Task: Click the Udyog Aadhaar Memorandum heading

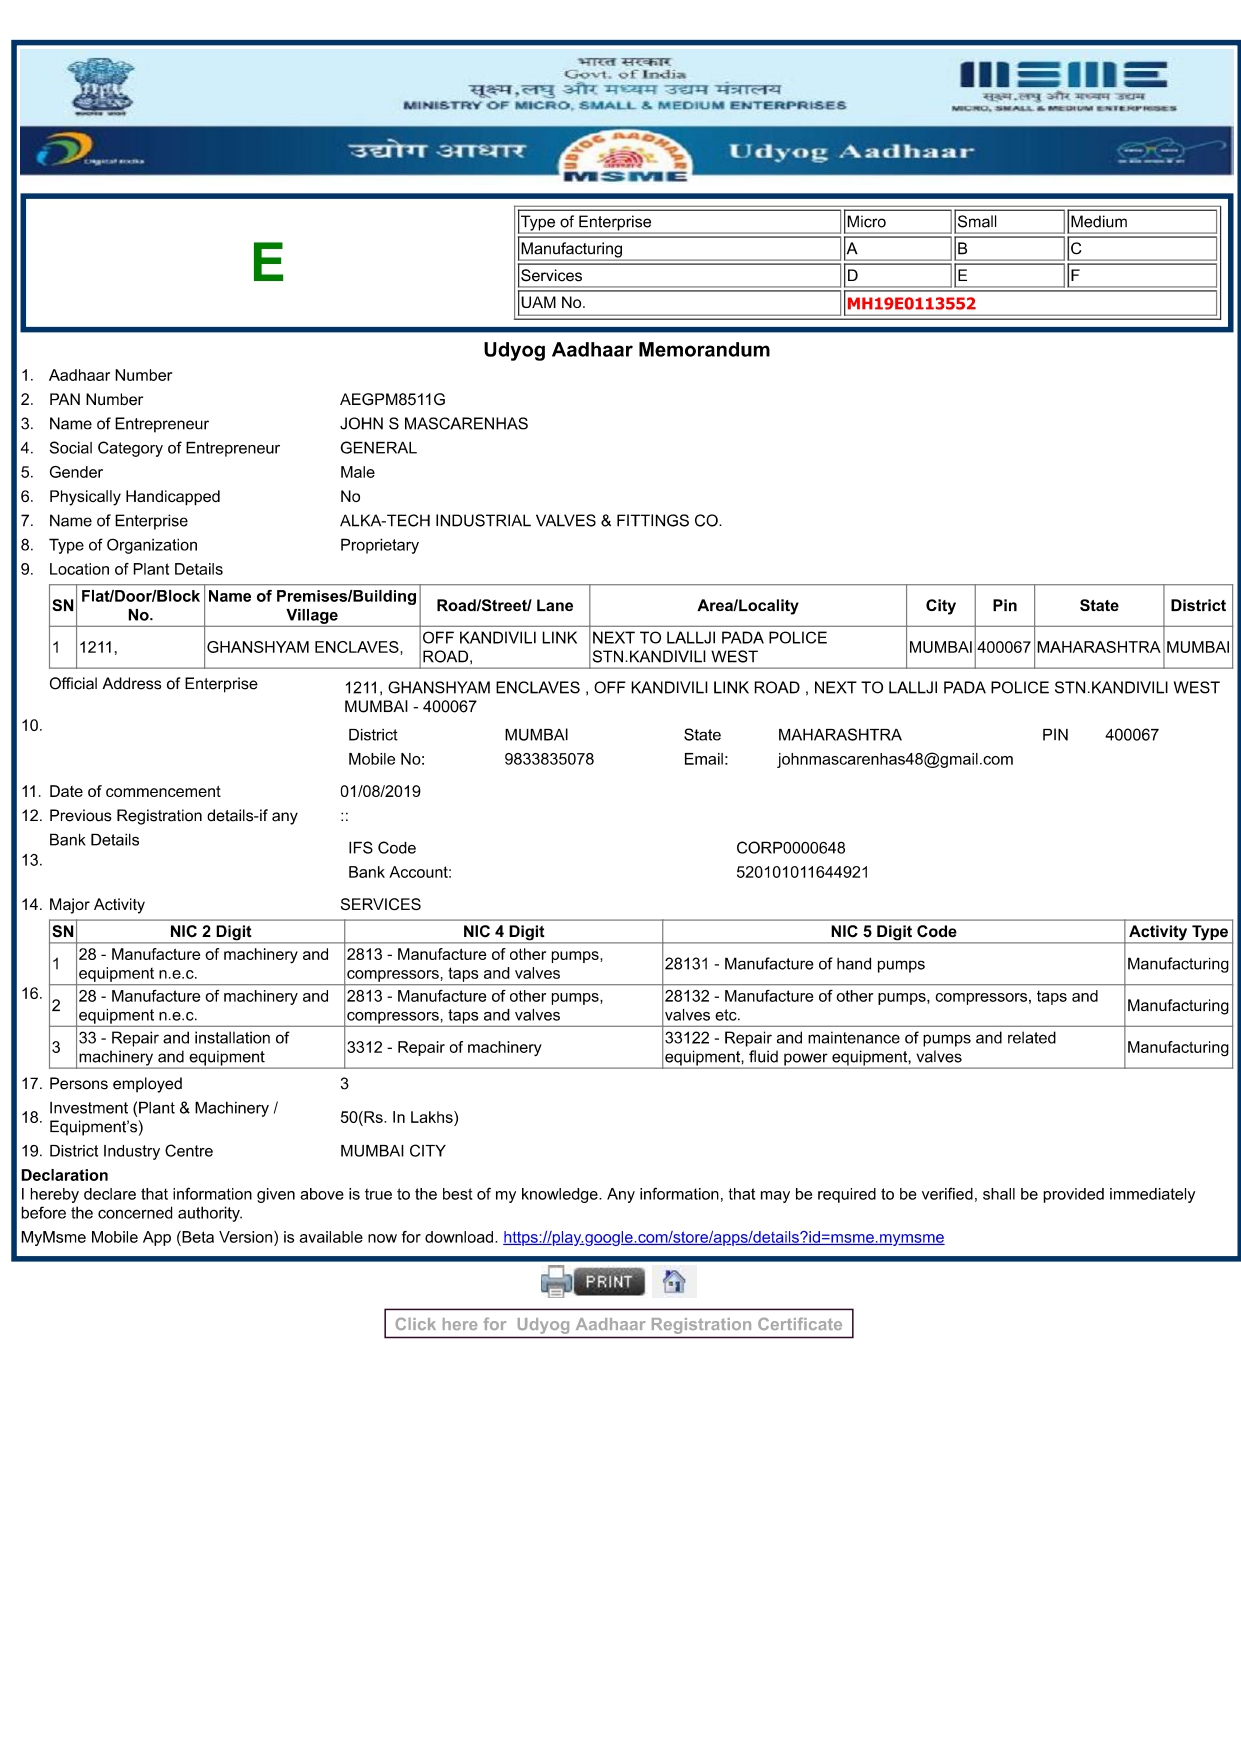Action: pyautogui.click(x=627, y=350)
